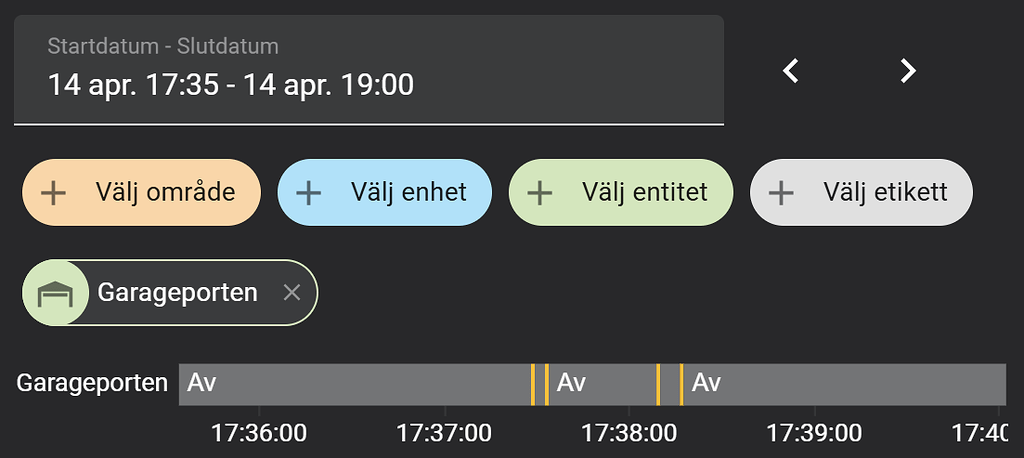The height and width of the screenshot is (458, 1024).
Task: Click the first Av segment in timeline
Action: (355, 384)
